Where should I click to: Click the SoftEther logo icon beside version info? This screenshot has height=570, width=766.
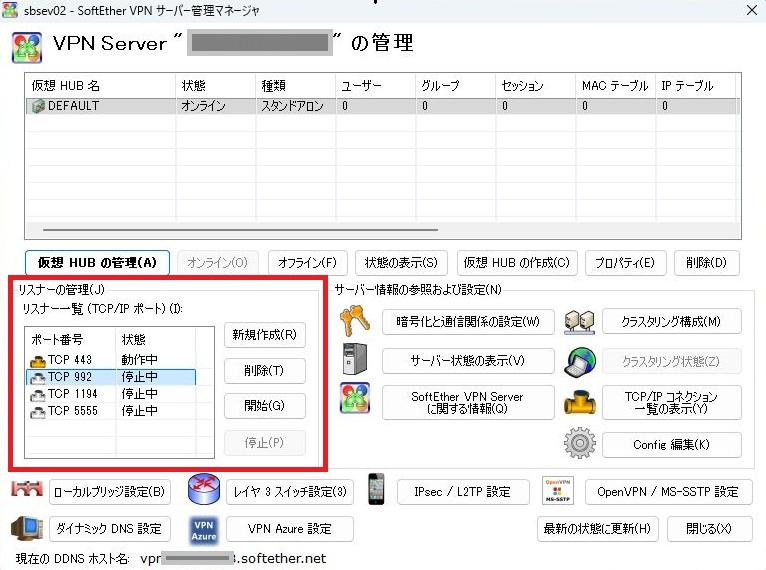tap(355, 398)
